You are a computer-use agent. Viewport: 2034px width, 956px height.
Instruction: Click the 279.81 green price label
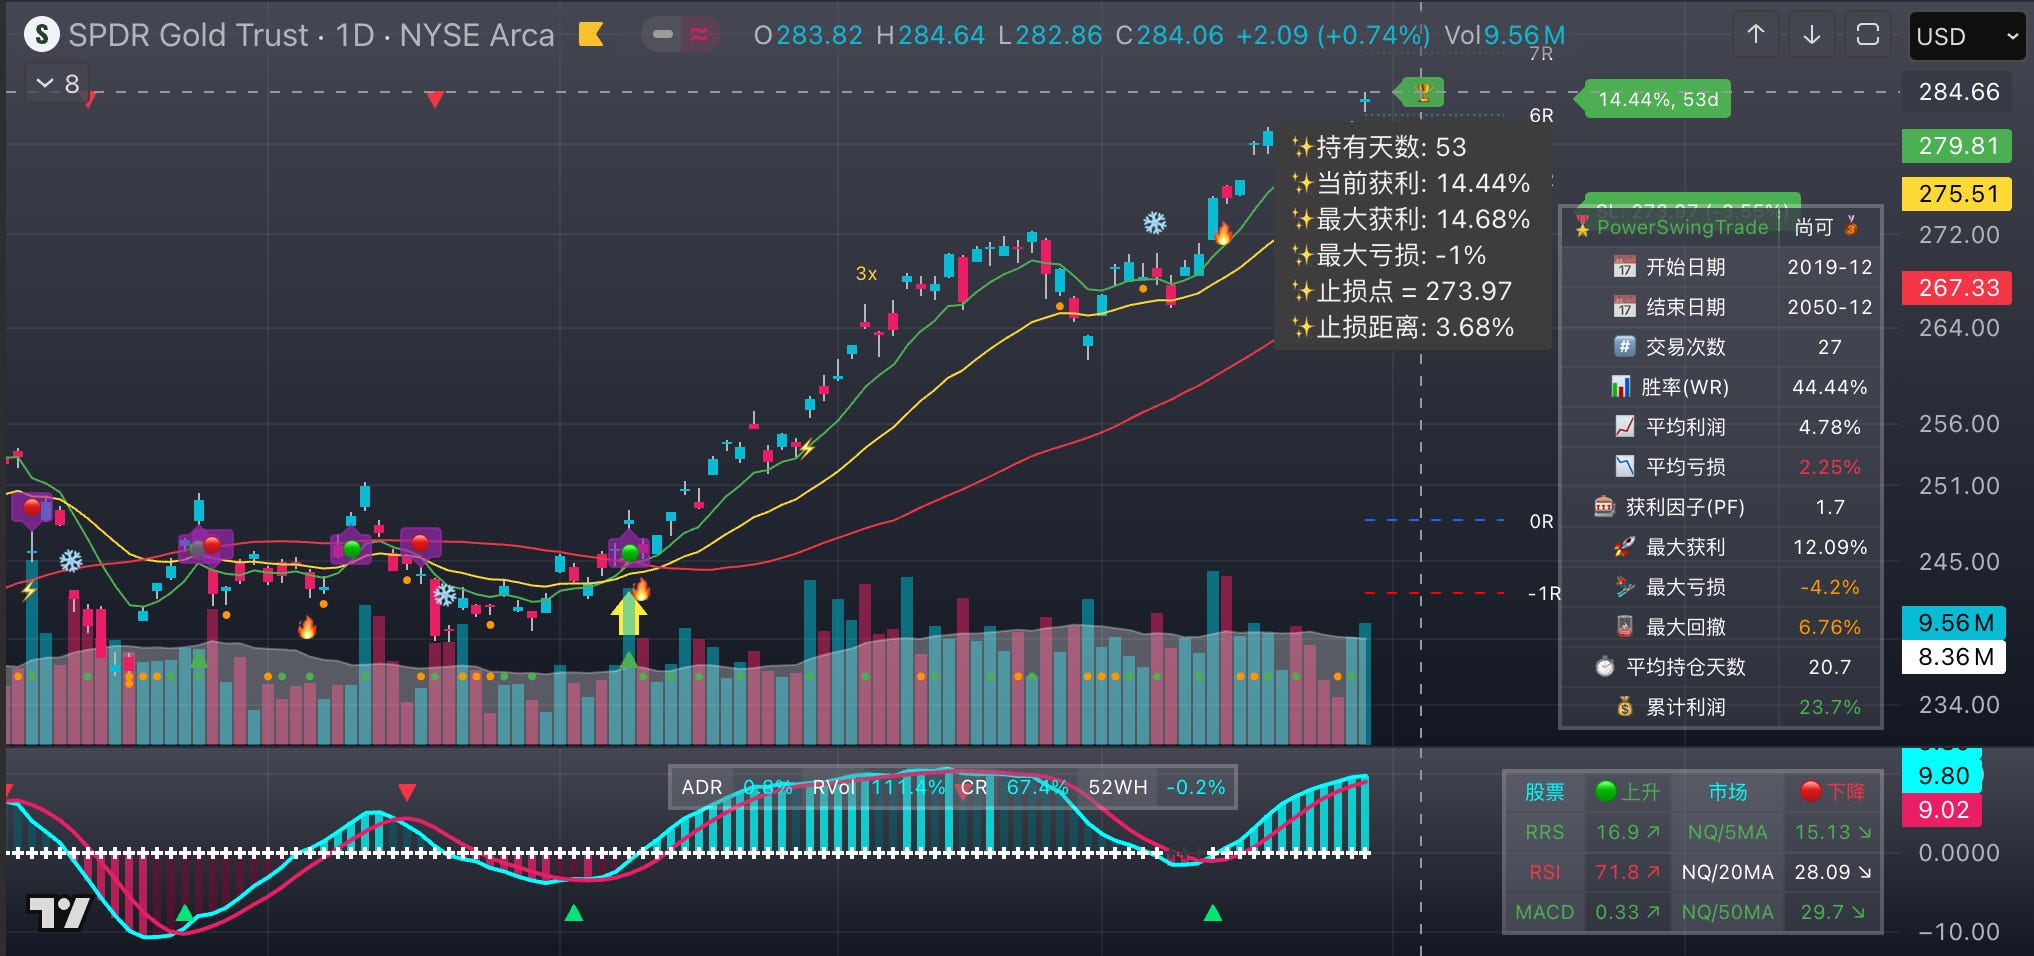point(1957,146)
